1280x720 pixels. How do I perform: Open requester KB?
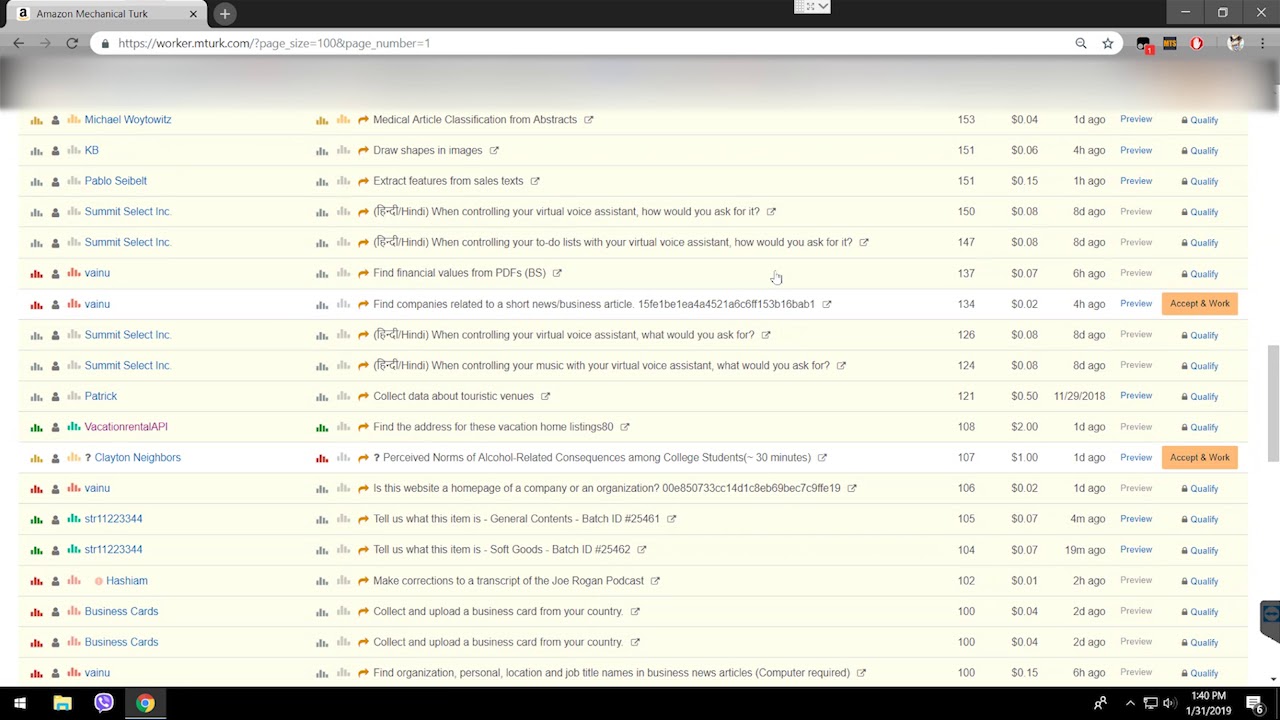tap(92, 151)
